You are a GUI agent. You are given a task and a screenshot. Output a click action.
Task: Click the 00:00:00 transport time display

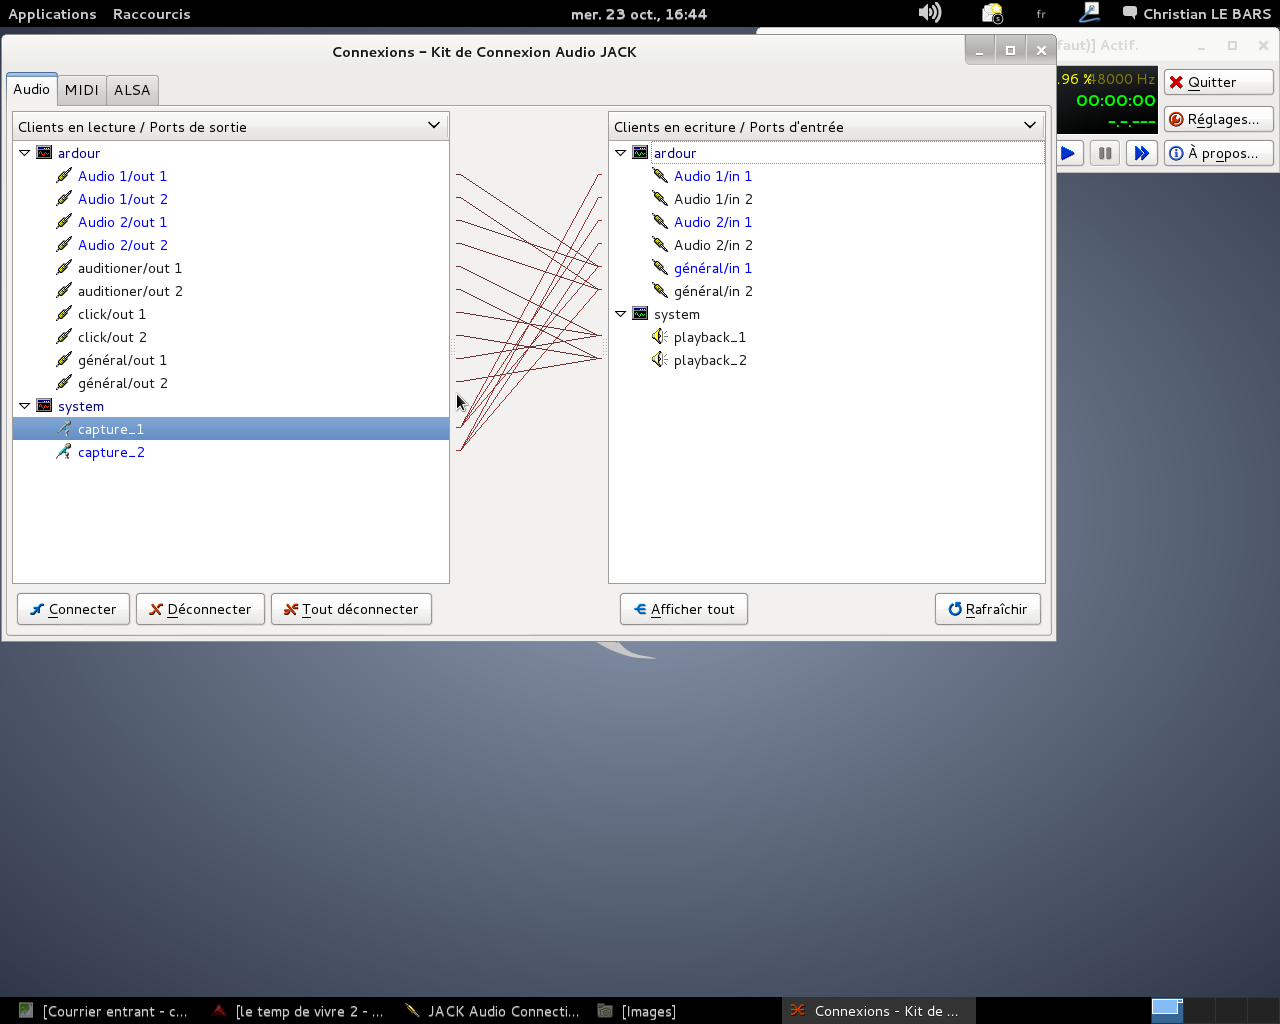(x=1116, y=100)
